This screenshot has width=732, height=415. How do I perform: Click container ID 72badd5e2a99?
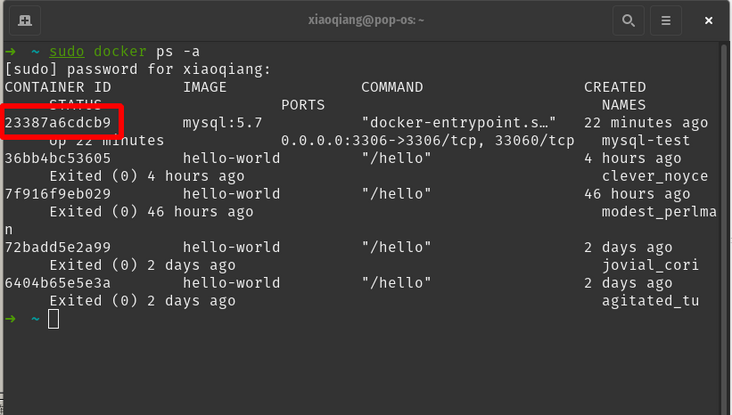click(x=58, y=247)
